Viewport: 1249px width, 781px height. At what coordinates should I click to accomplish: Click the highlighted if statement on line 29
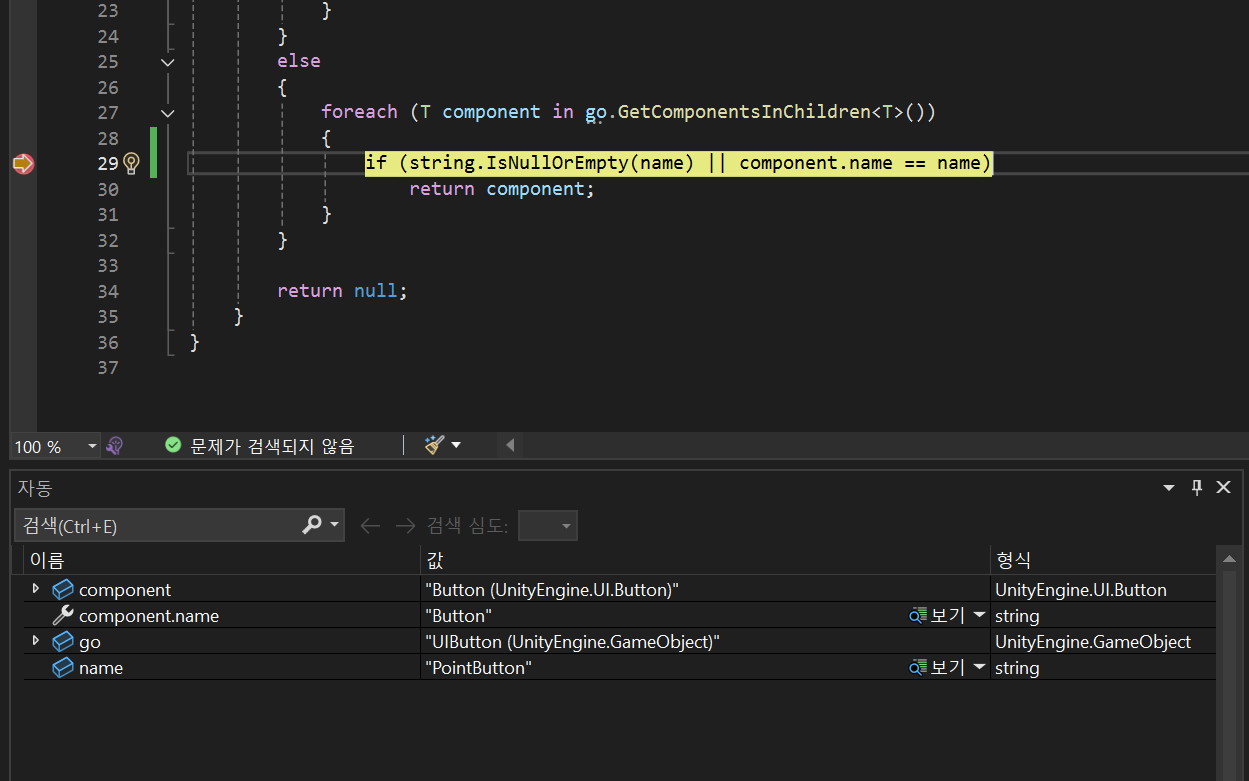(679, 163)
